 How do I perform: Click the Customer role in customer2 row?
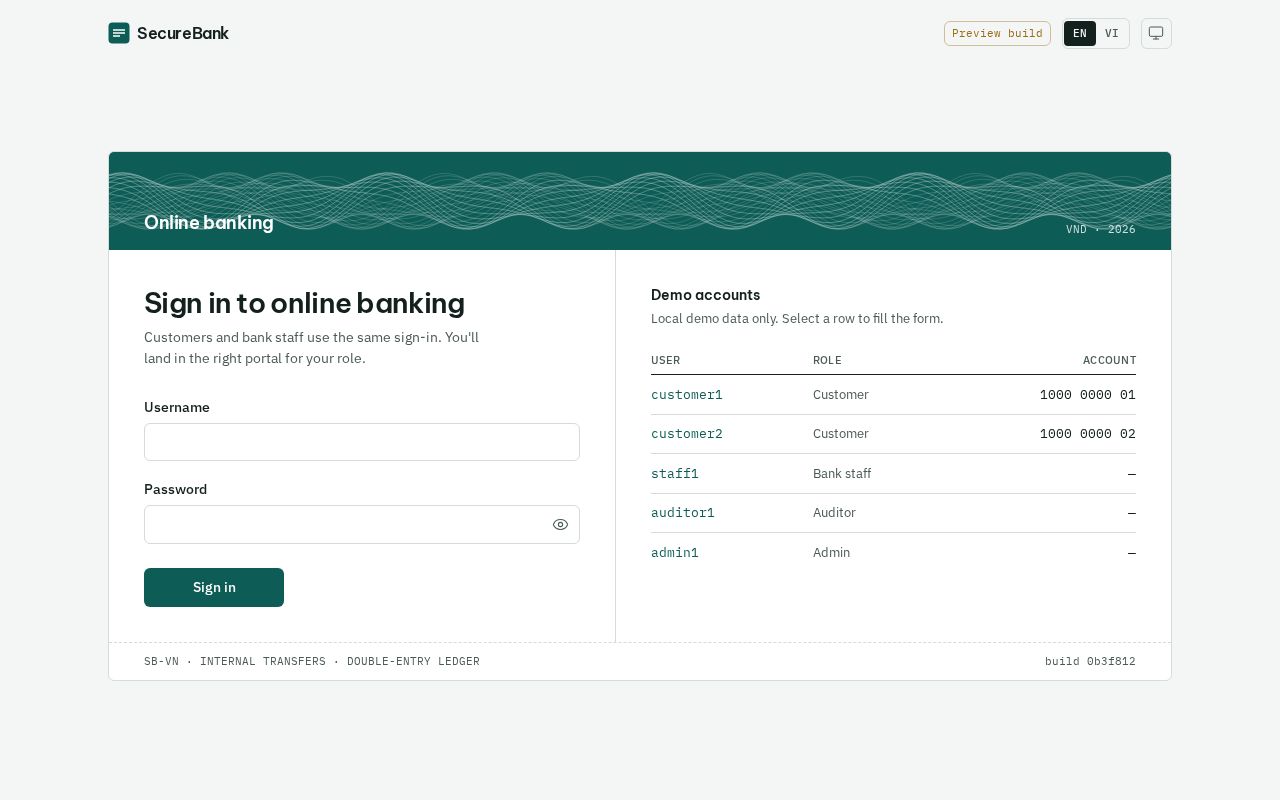(840, 434)
